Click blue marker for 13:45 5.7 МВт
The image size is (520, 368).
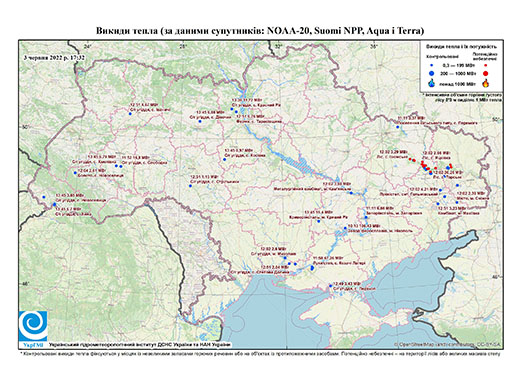point(55,204)
